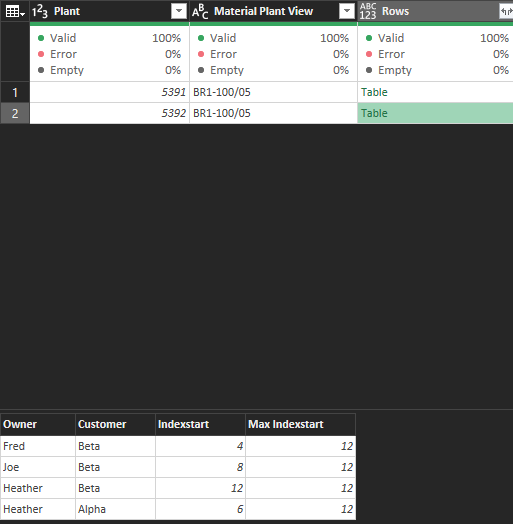Click Max Indexstart 12 in Fred's row
This screenshot has width=513, height=524.
tap(300, 446)
